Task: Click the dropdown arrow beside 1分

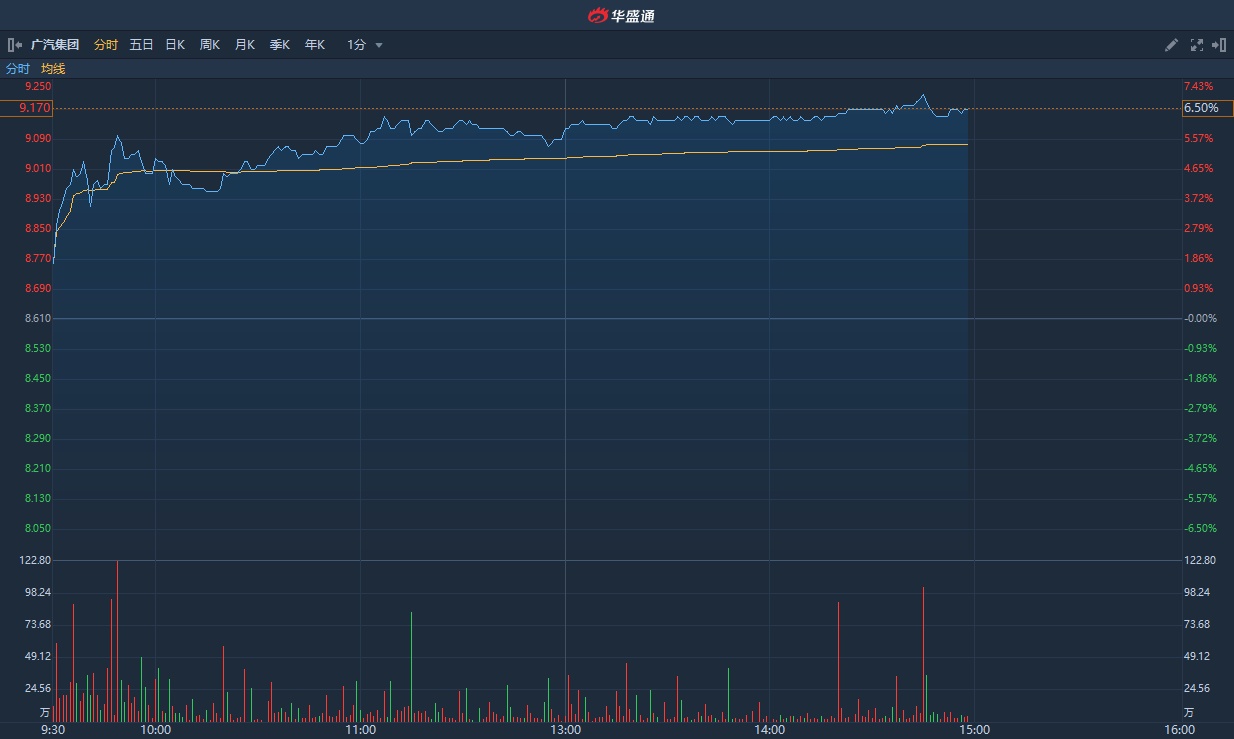Action: 379,45
